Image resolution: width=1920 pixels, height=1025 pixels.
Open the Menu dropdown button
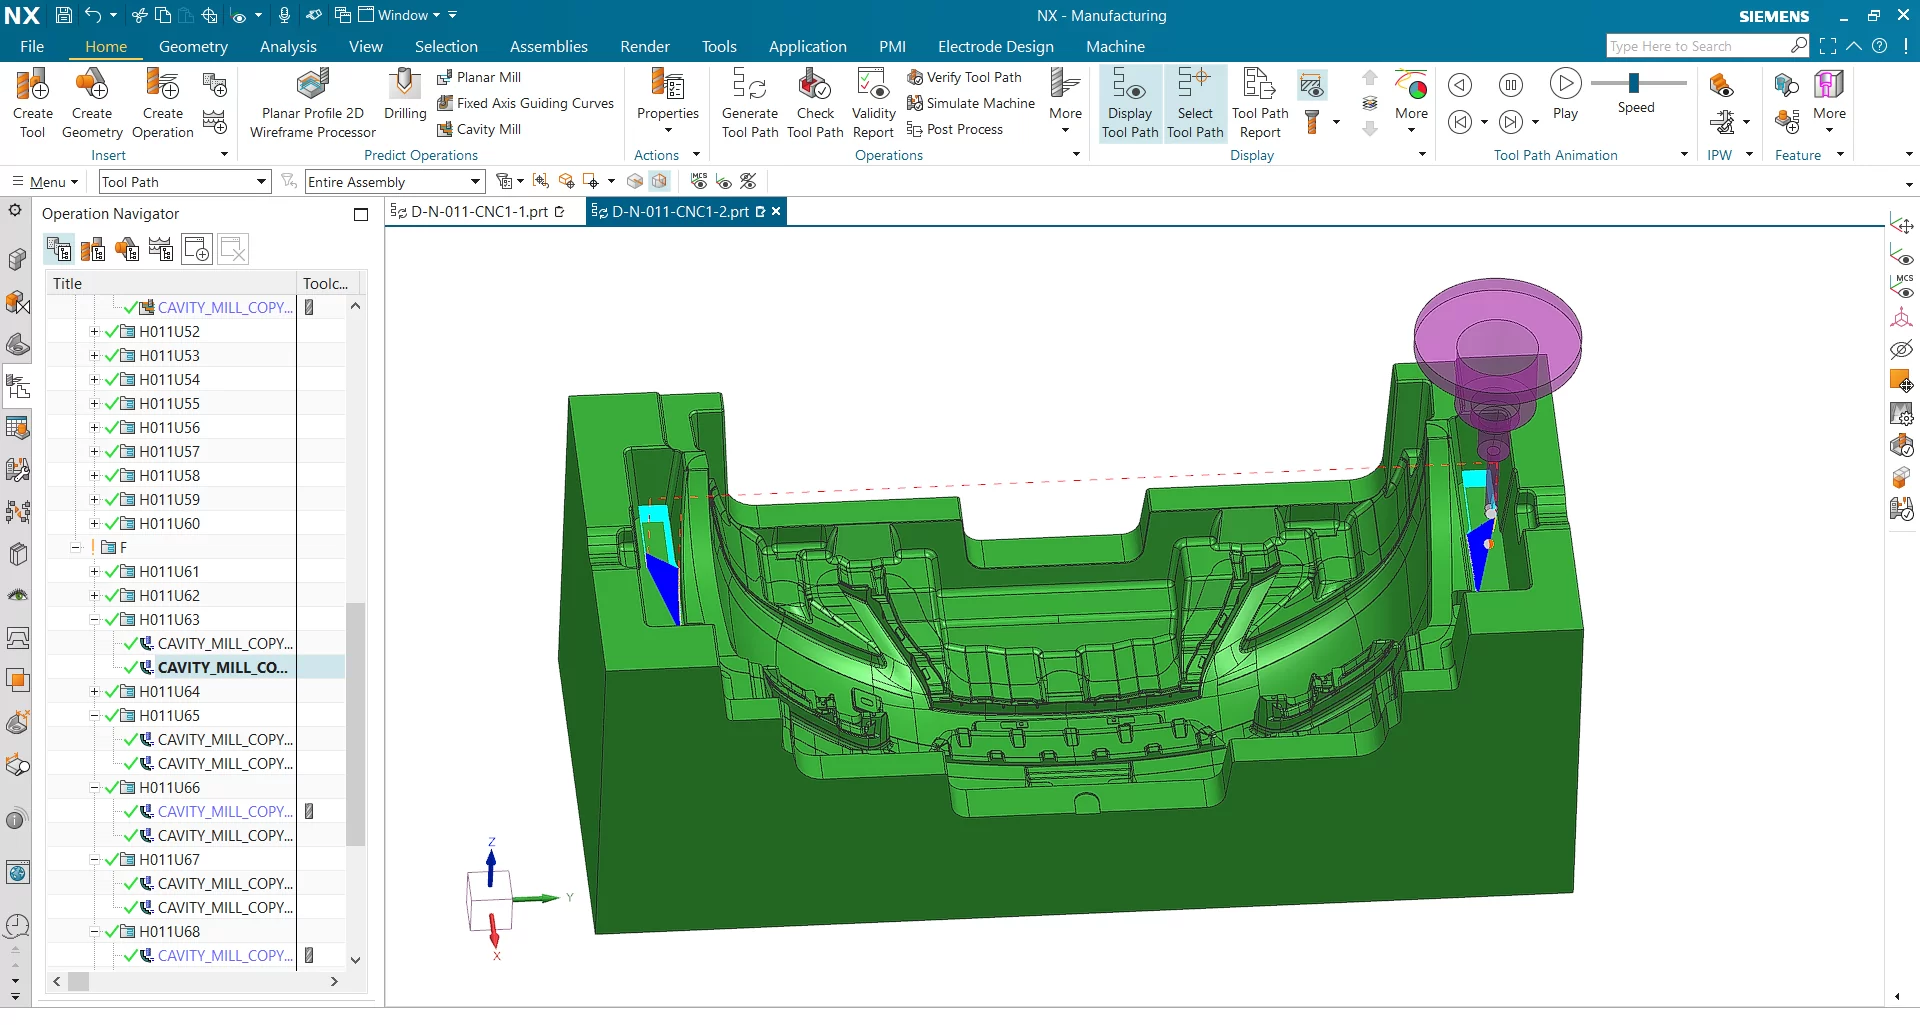[45, 181]
